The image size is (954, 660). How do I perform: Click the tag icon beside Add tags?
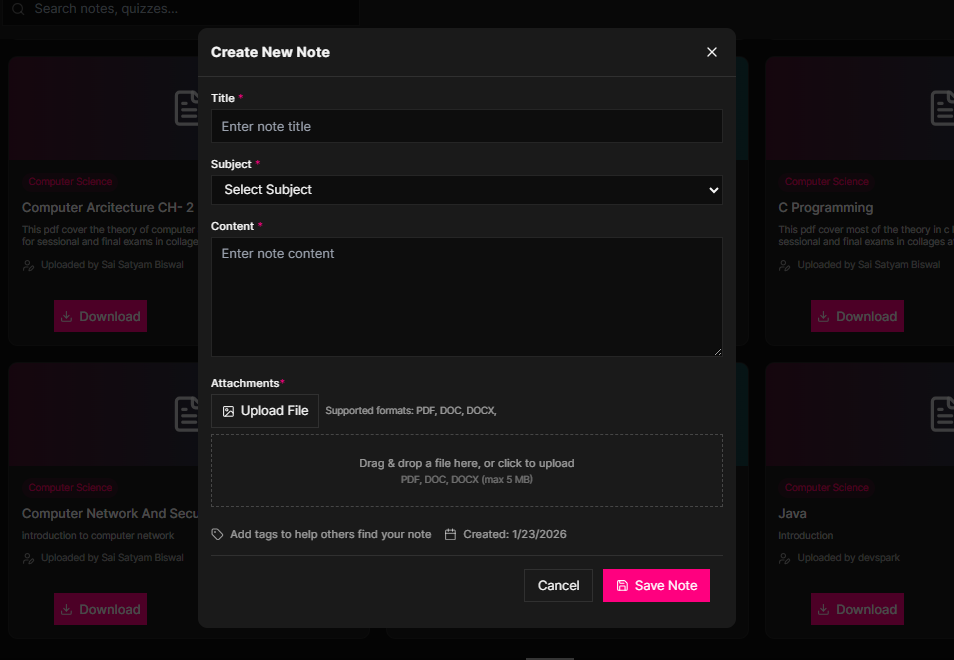coord(217,535)
